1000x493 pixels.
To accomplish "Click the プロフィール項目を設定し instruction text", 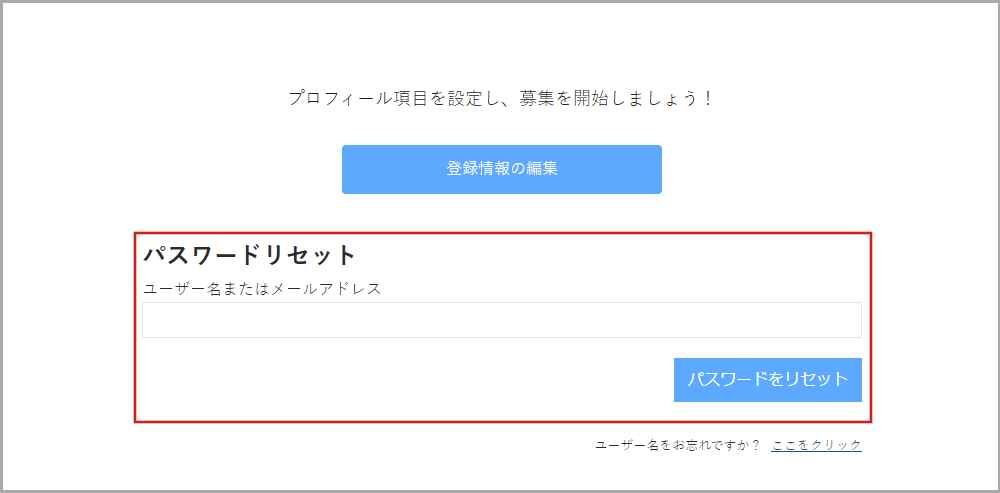I will 501,99.
